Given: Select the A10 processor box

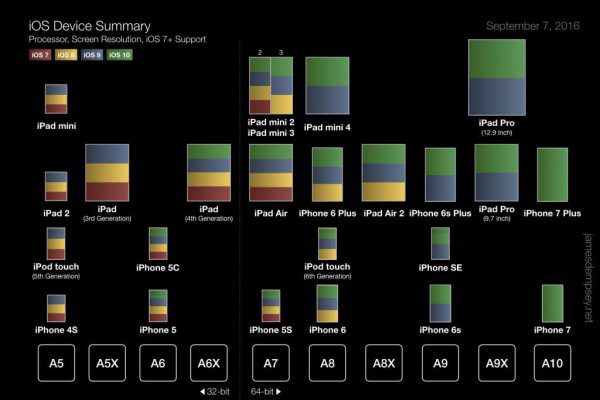Looking at the screenshot, I should pos(552,363).
